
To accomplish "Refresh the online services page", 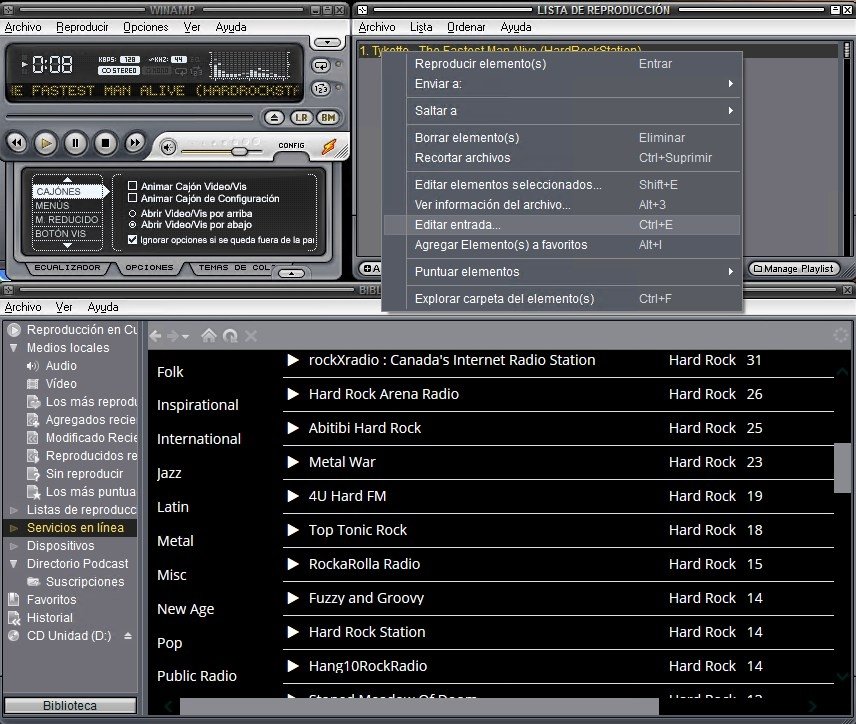I will point(230,336).
